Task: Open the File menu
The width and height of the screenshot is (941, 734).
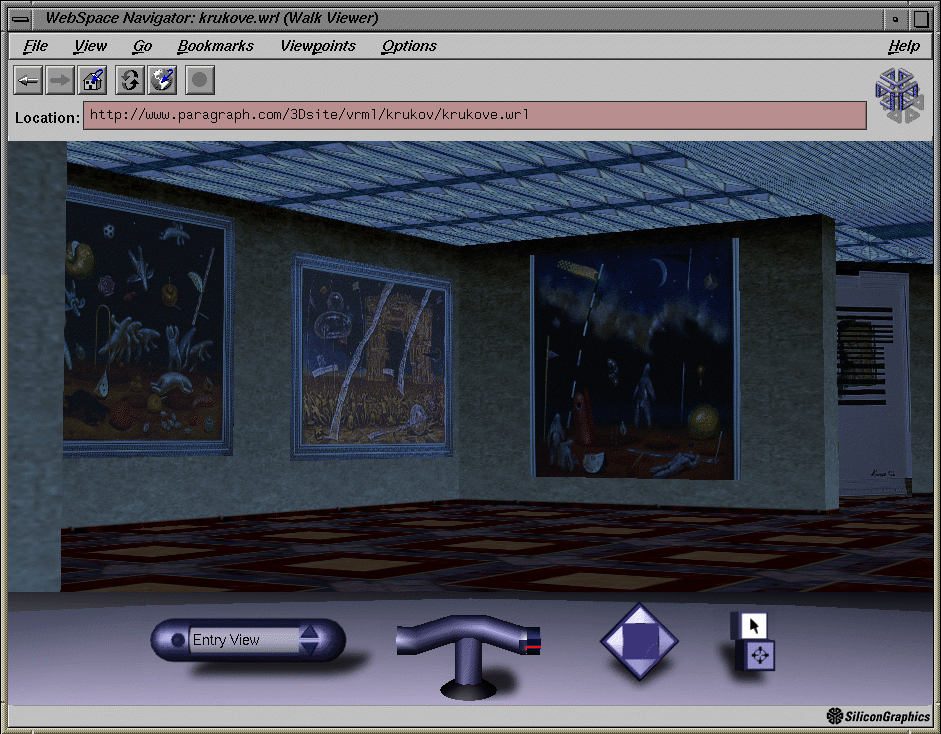Action: 35,46
